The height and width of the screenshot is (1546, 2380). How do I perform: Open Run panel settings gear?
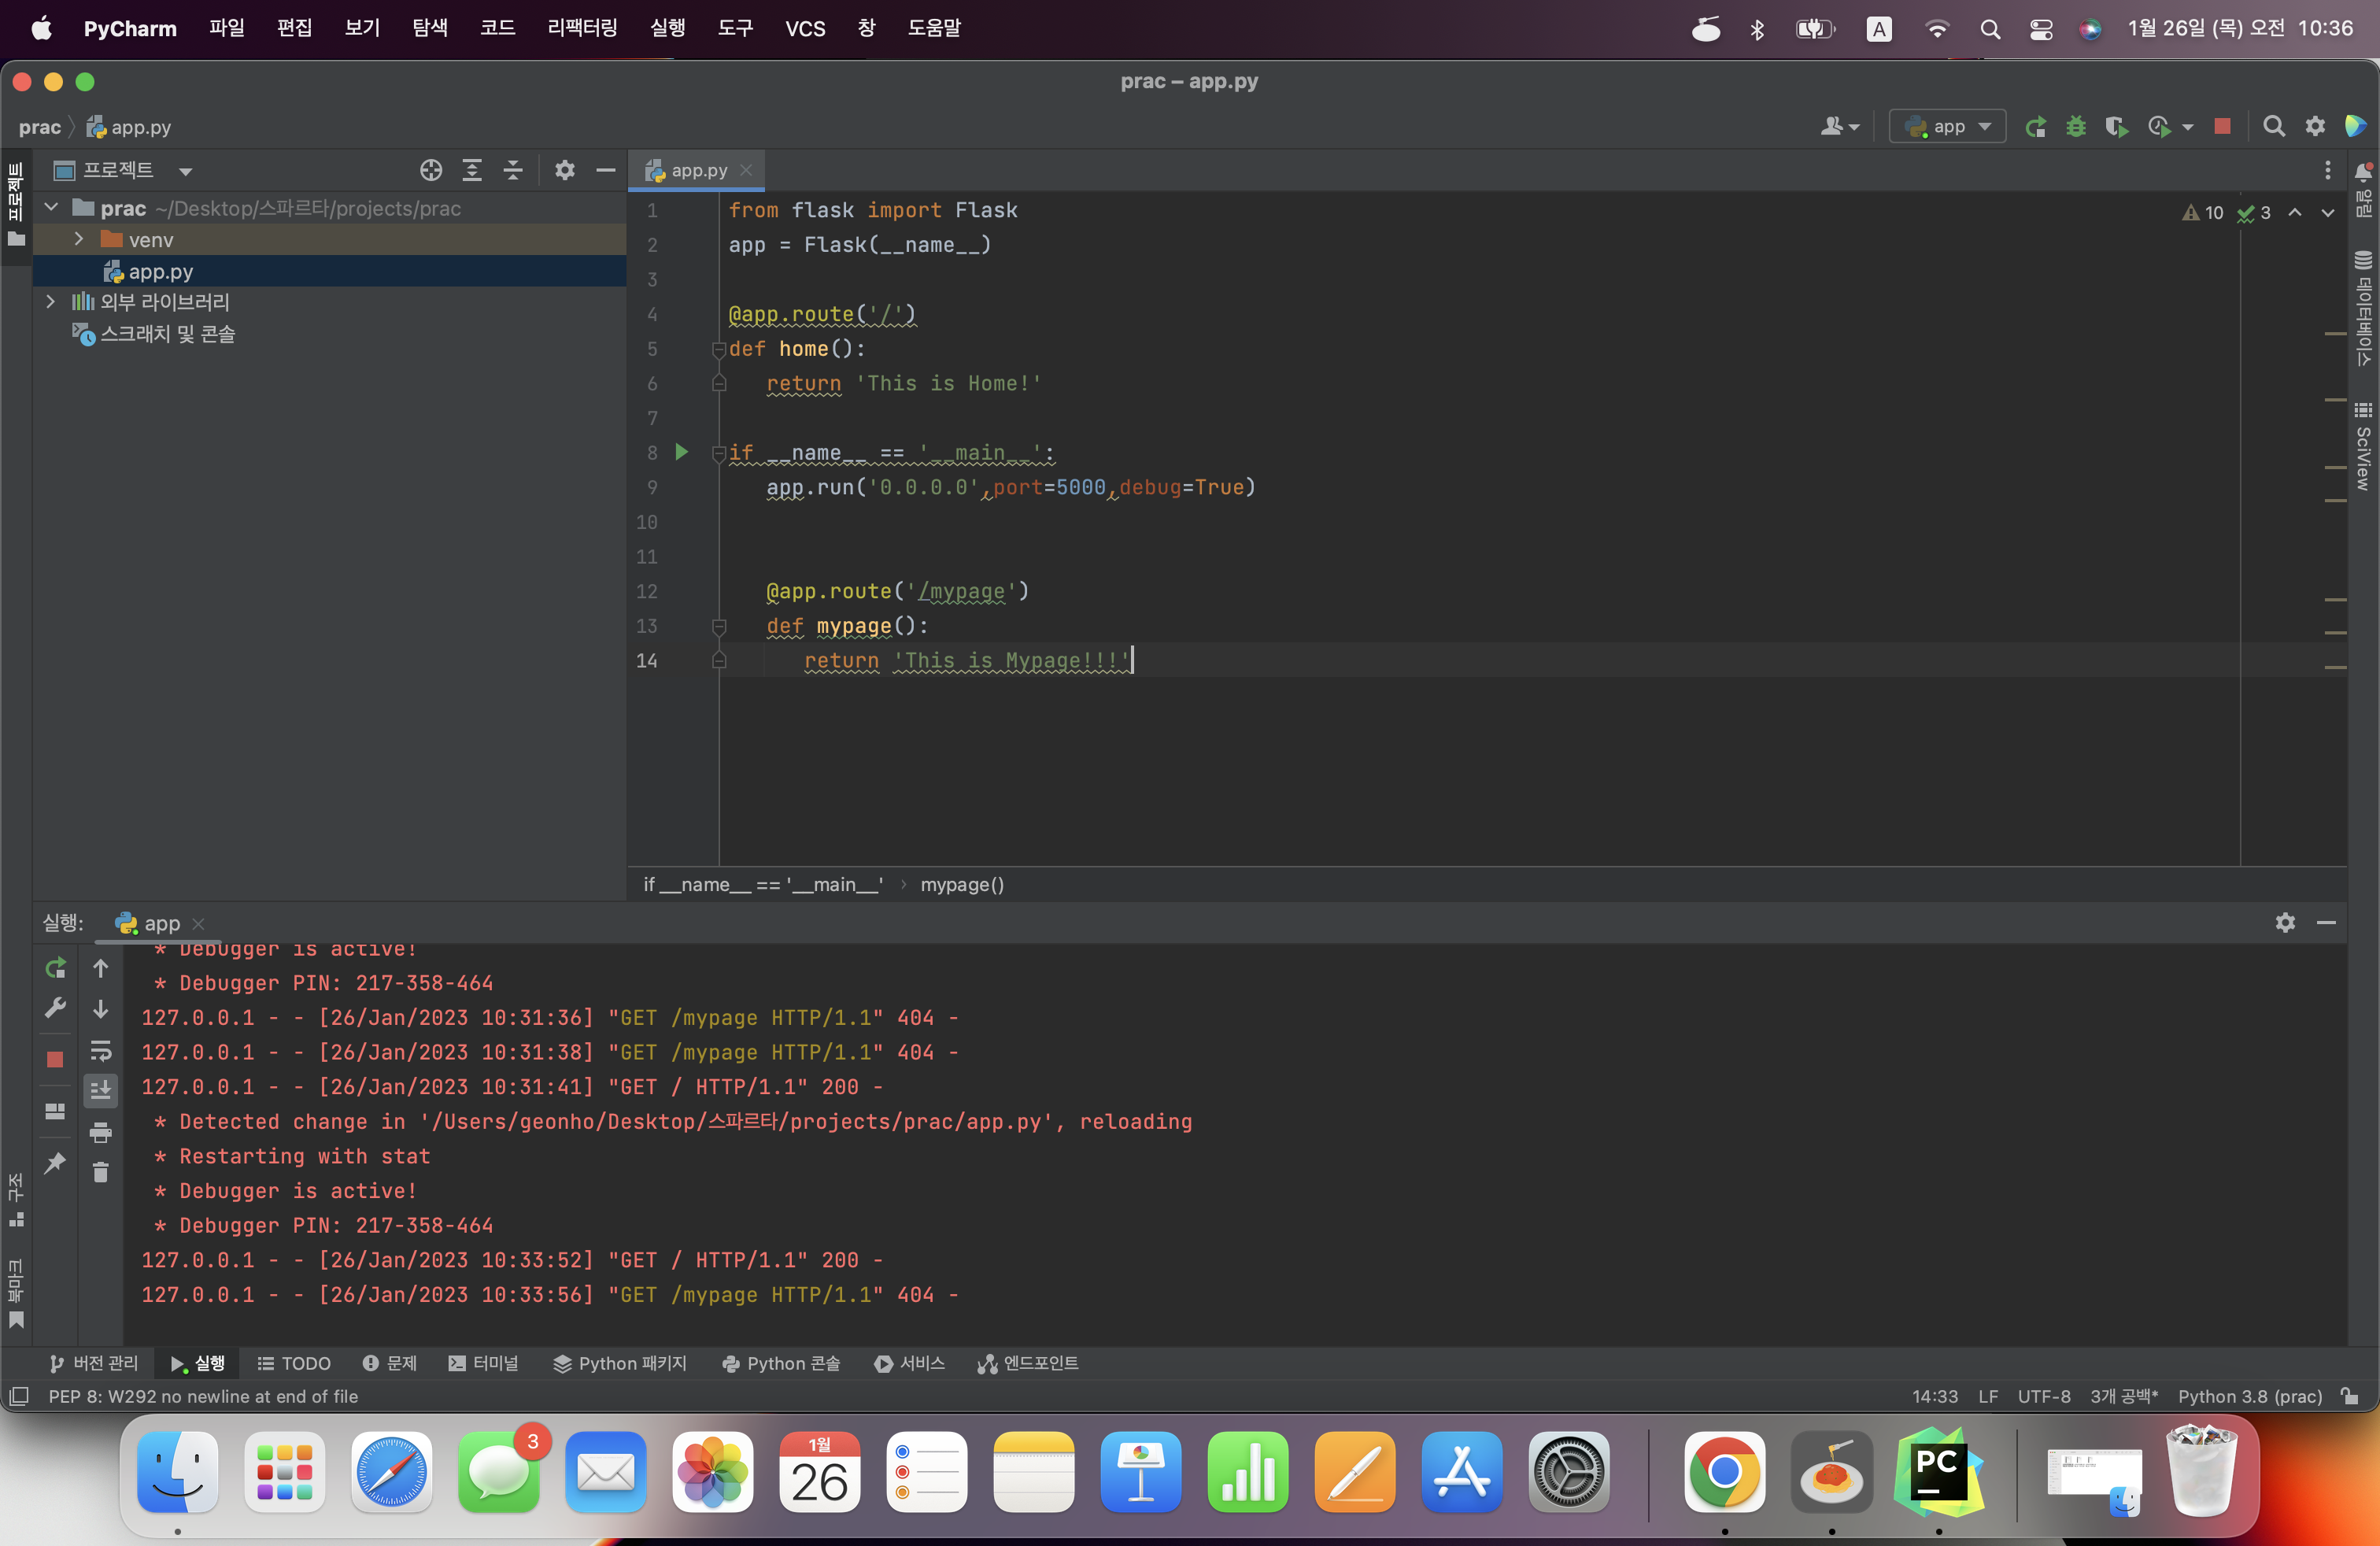pyautogui.click(x=2285, y=922)
